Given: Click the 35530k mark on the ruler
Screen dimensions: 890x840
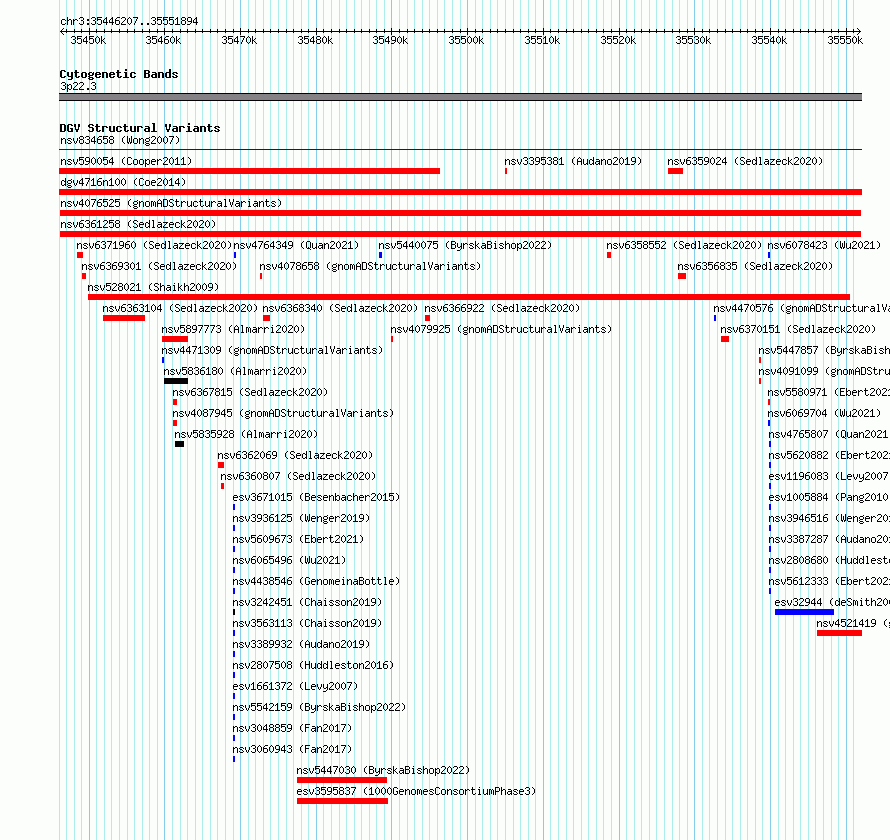Looking at the screenshot, I should [x=693, y=40].
